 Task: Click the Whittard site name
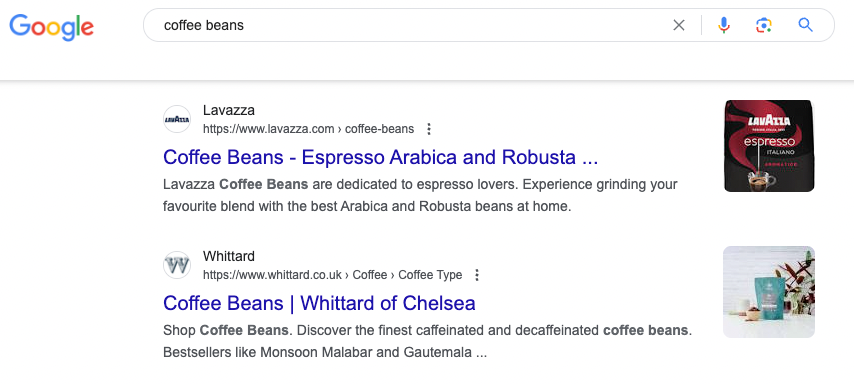[x=229, y=257]
